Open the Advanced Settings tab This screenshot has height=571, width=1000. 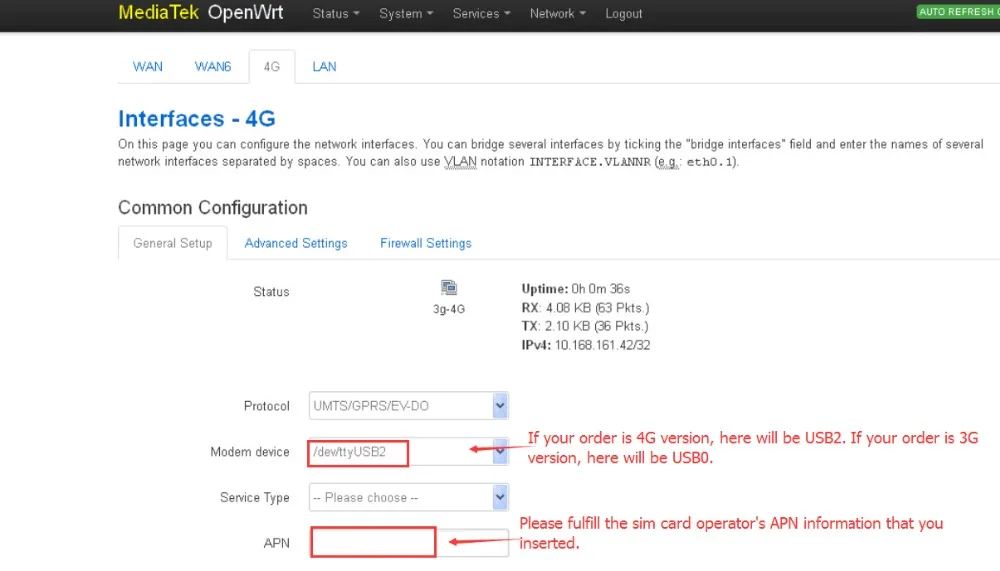coord(296,243)
